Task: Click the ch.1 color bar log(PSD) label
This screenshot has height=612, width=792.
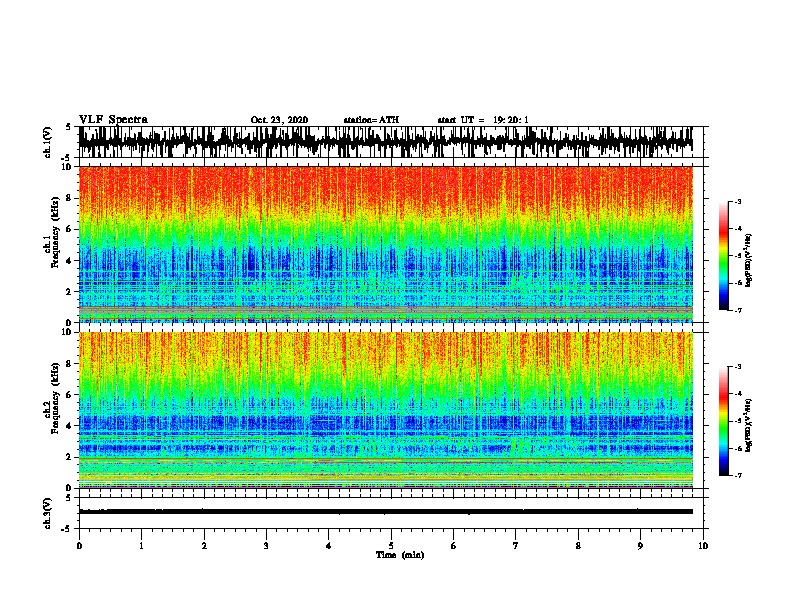Action: [749, 261]
